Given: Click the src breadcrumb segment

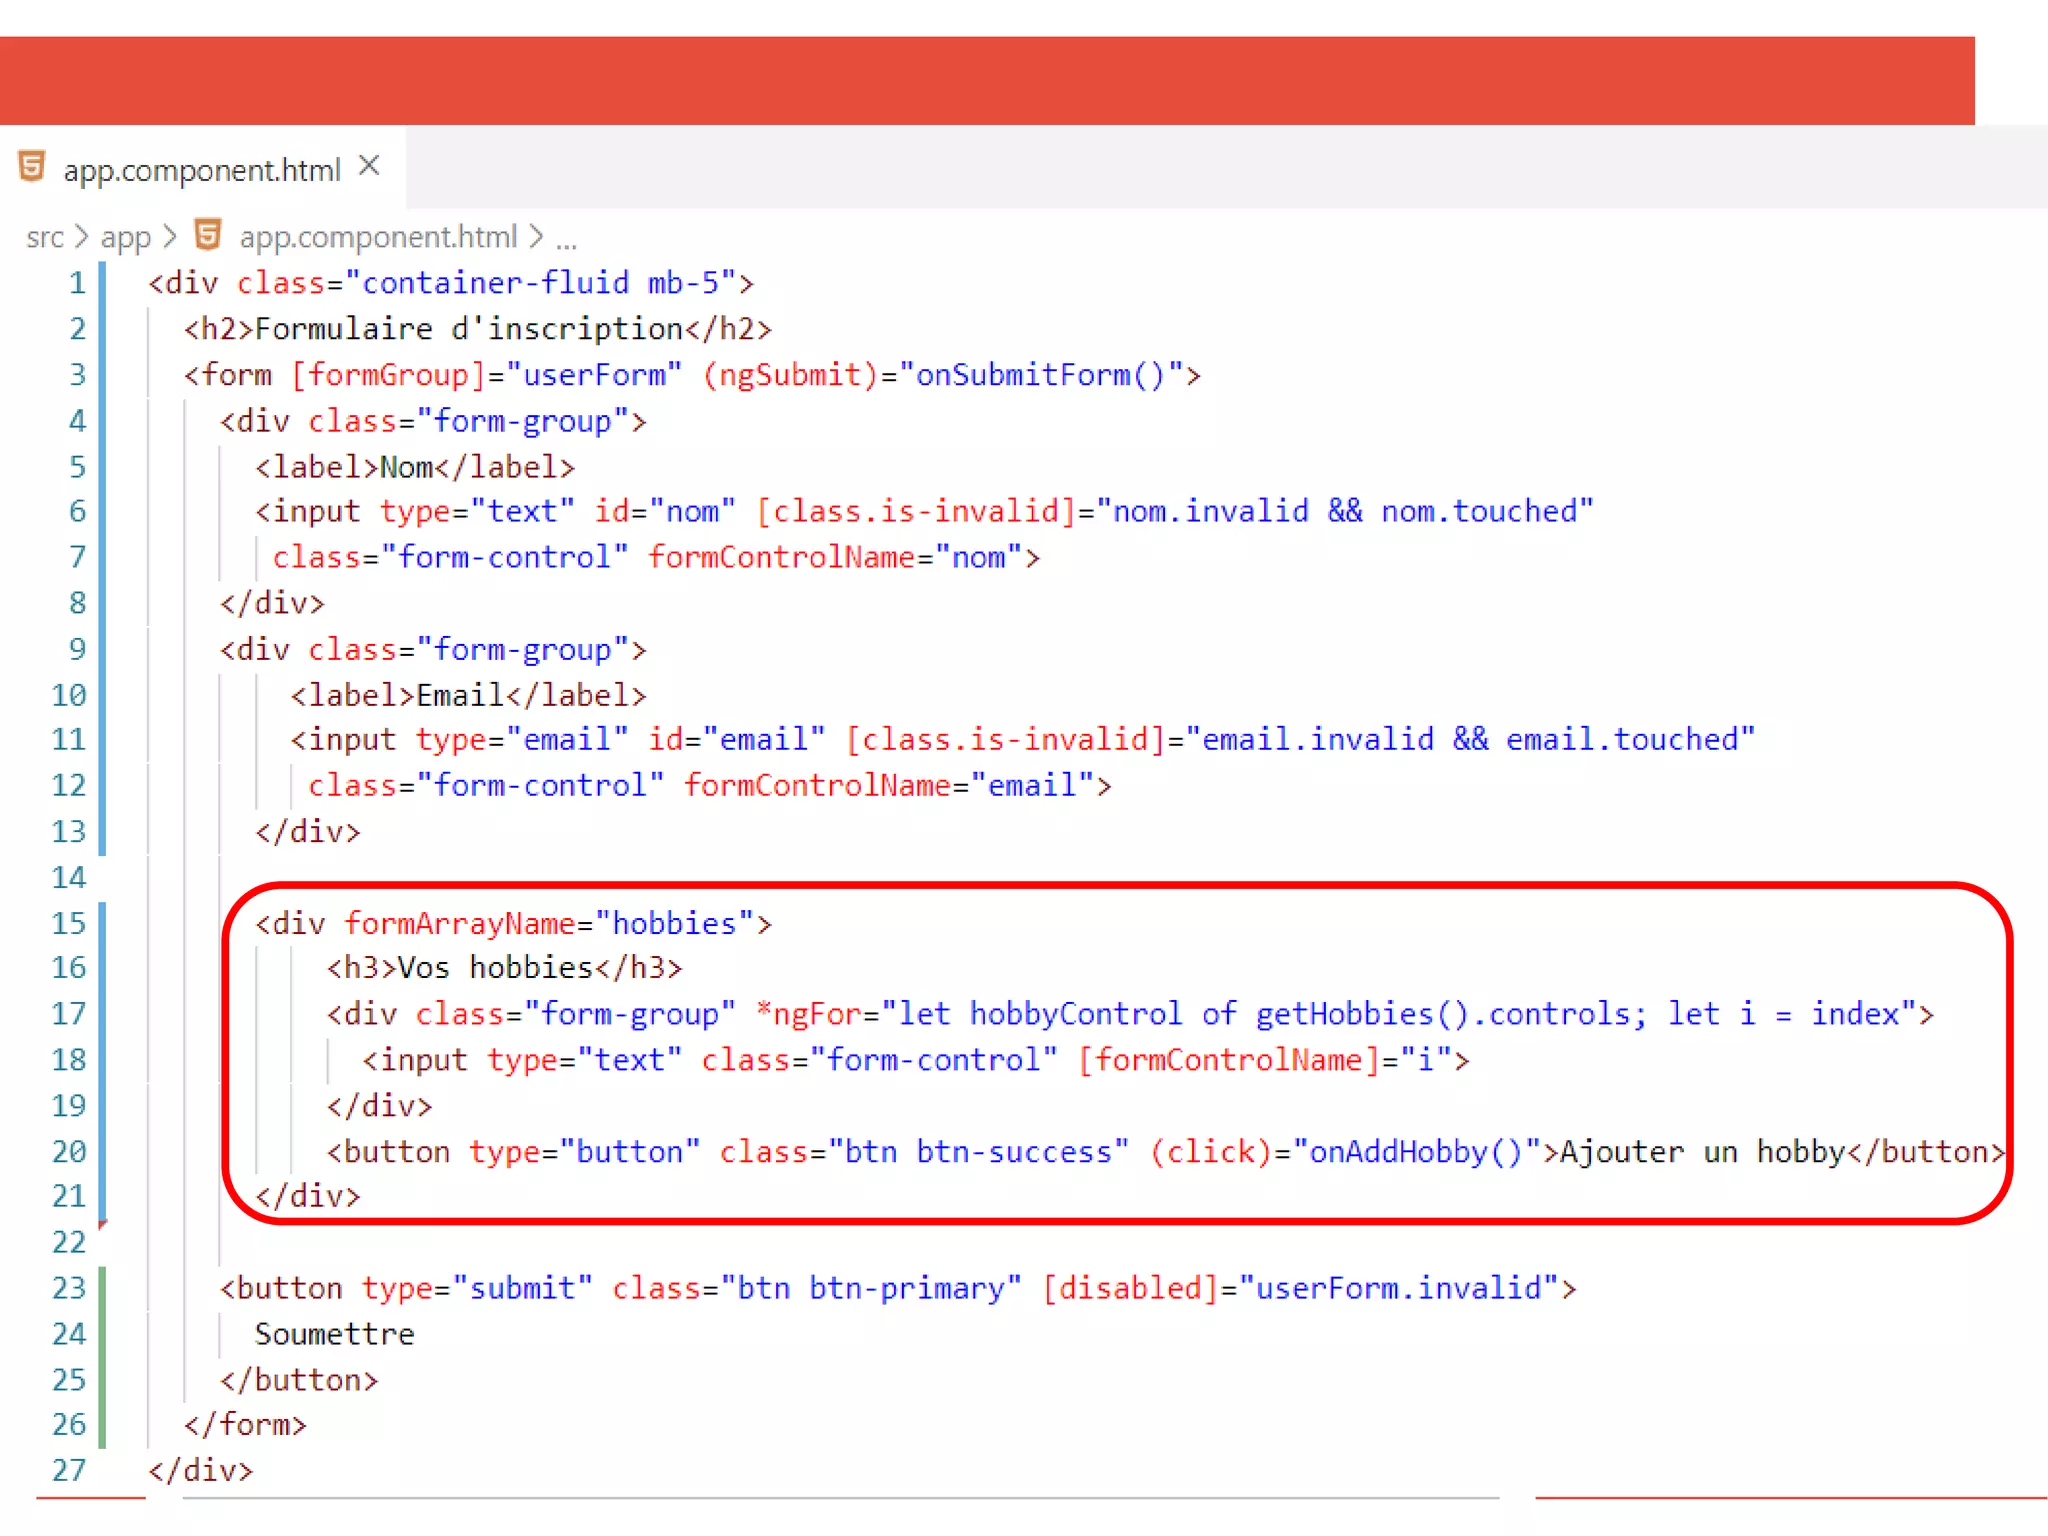Looking at the screenshot, I should click(x=45, y=238).
